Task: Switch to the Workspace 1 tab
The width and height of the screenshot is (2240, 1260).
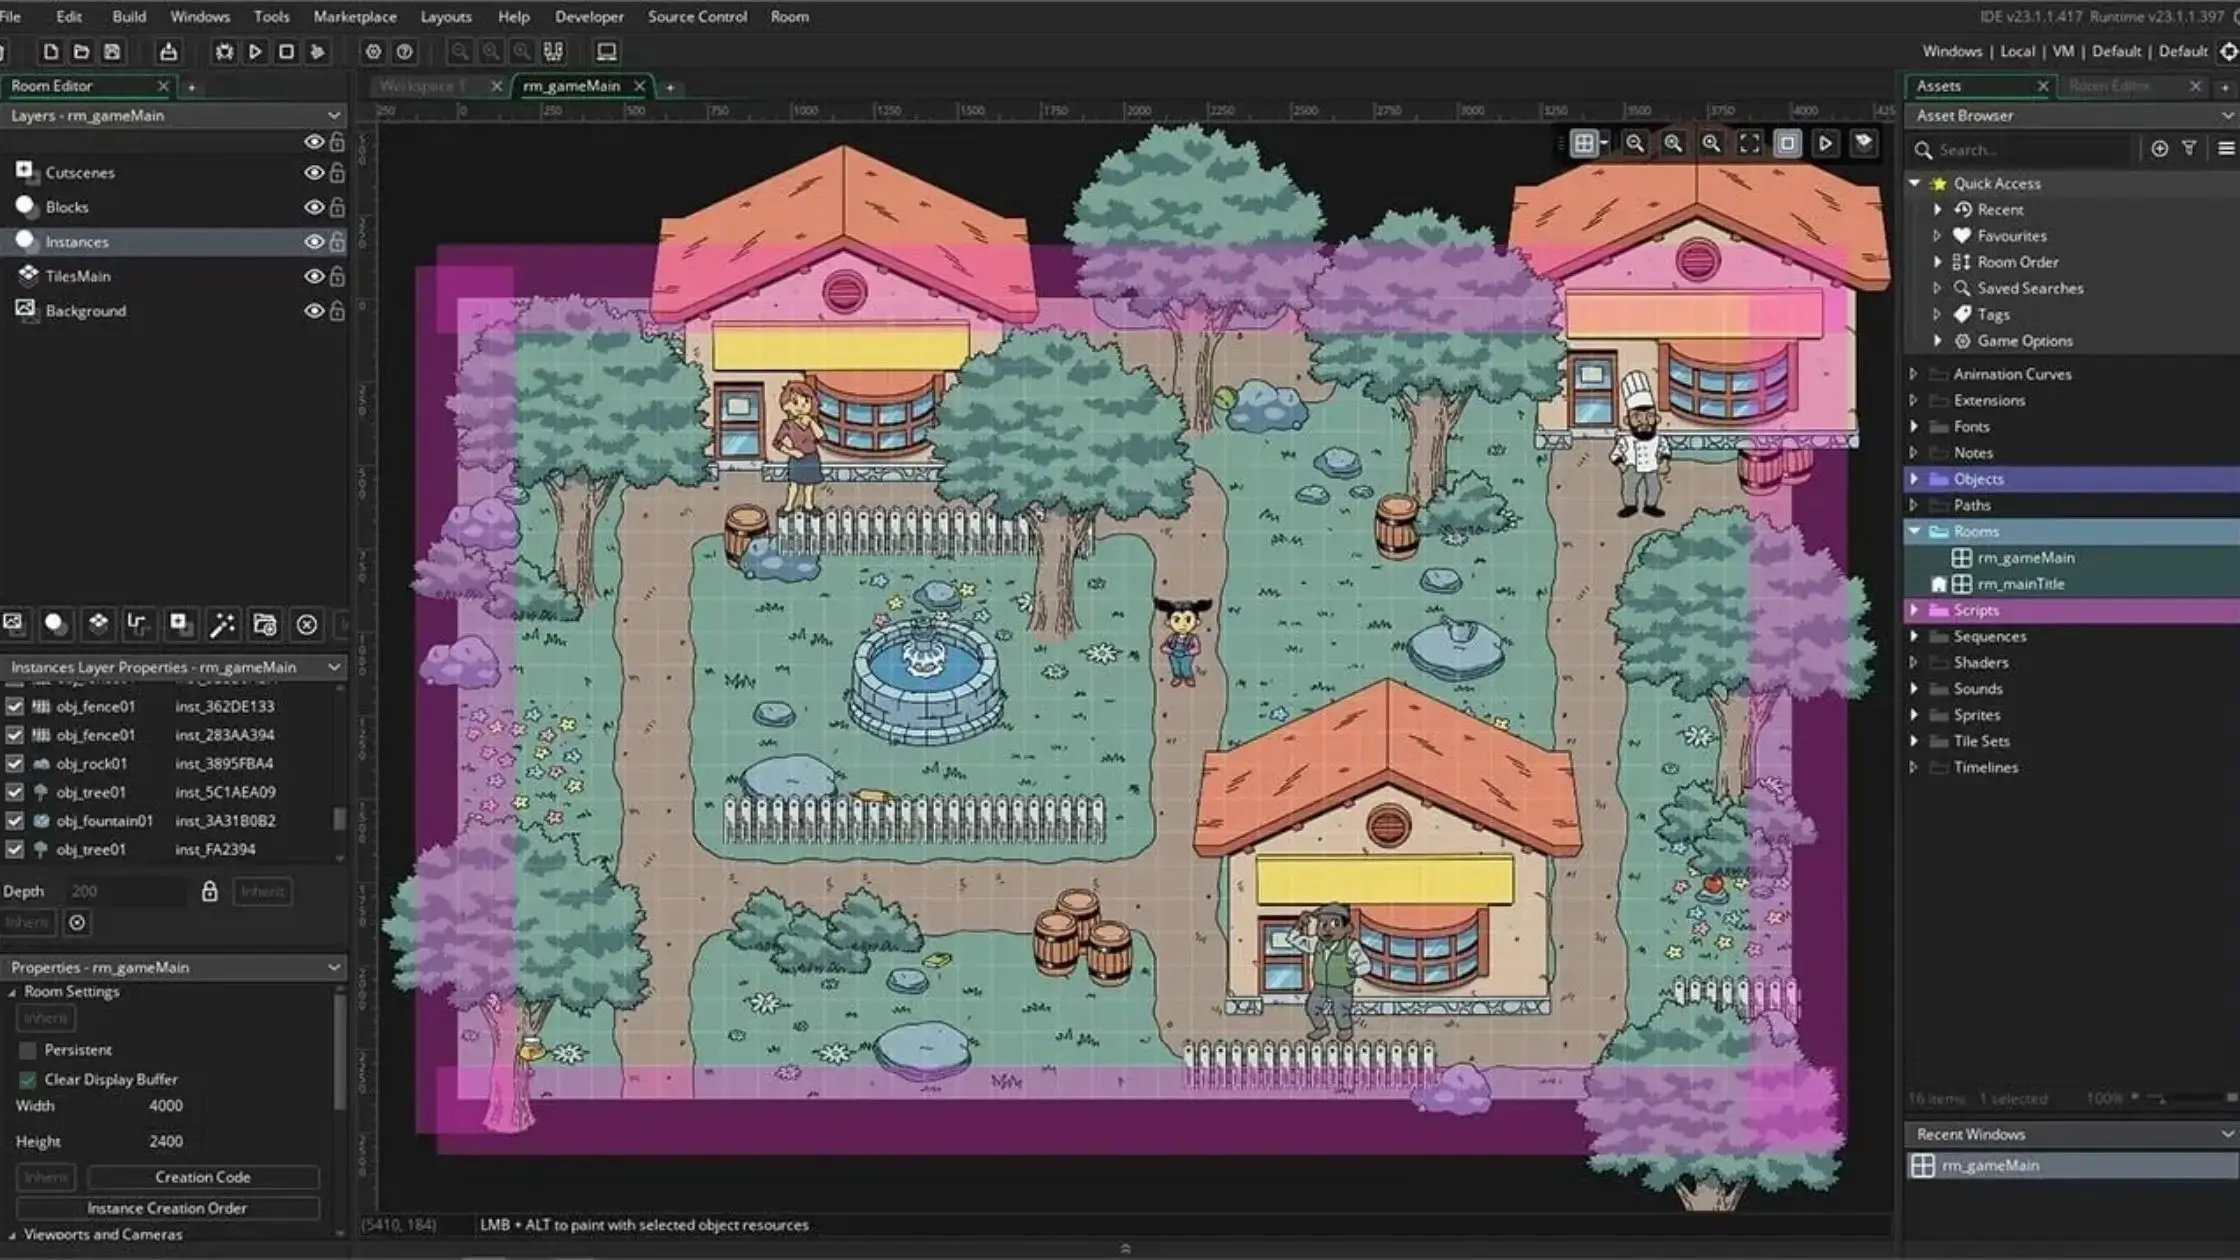Action: click(x=428, y=86)
